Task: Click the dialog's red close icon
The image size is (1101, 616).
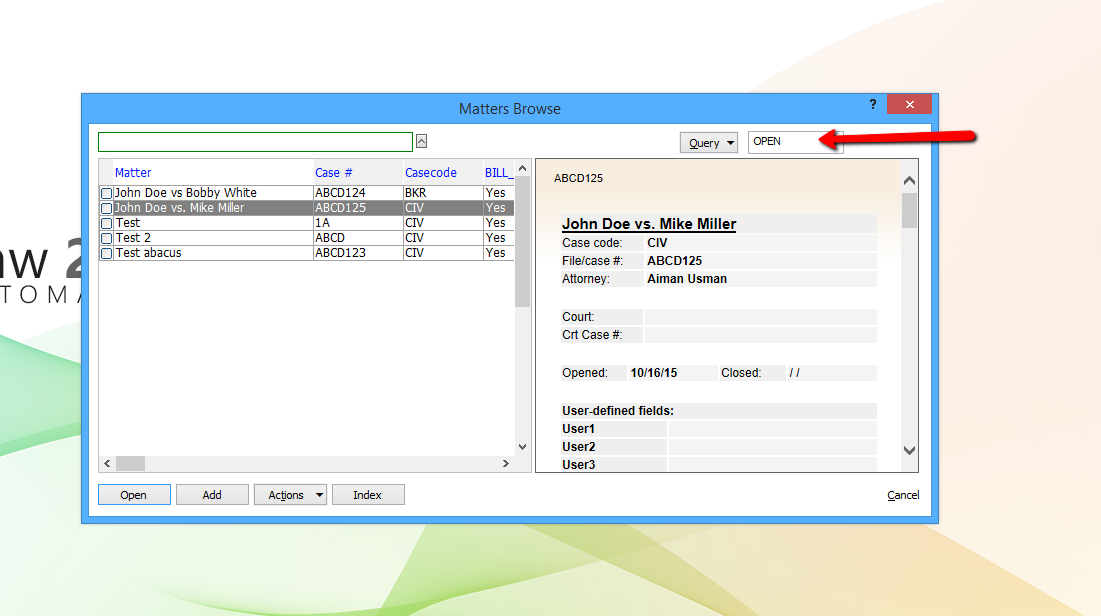Action: pyautogui.click(x=908, y=104)
